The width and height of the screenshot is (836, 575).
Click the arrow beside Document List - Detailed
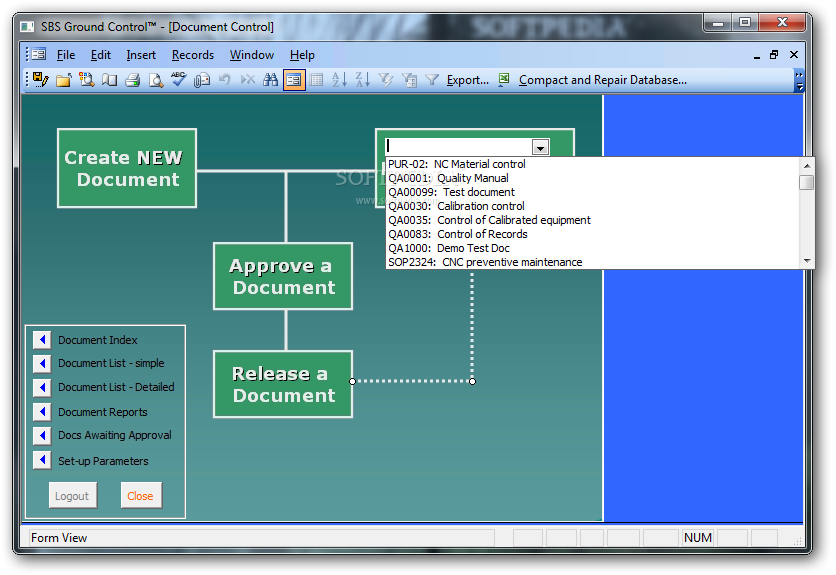[x=42, y=387]
